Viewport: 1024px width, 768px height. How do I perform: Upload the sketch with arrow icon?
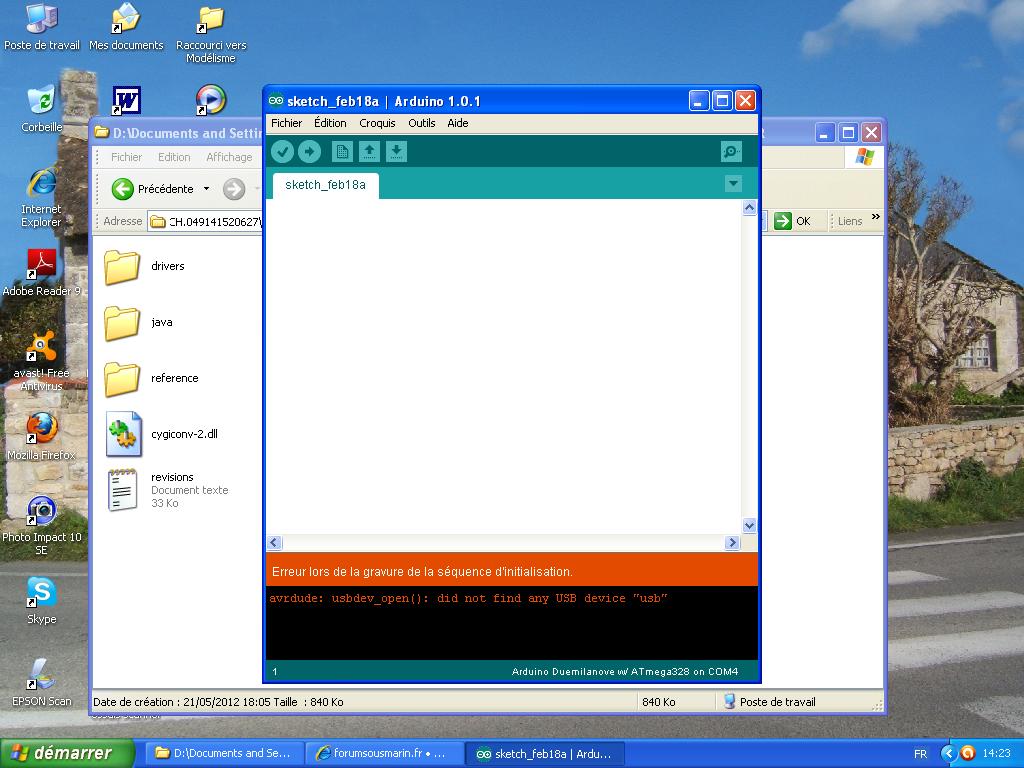(310, 151)
